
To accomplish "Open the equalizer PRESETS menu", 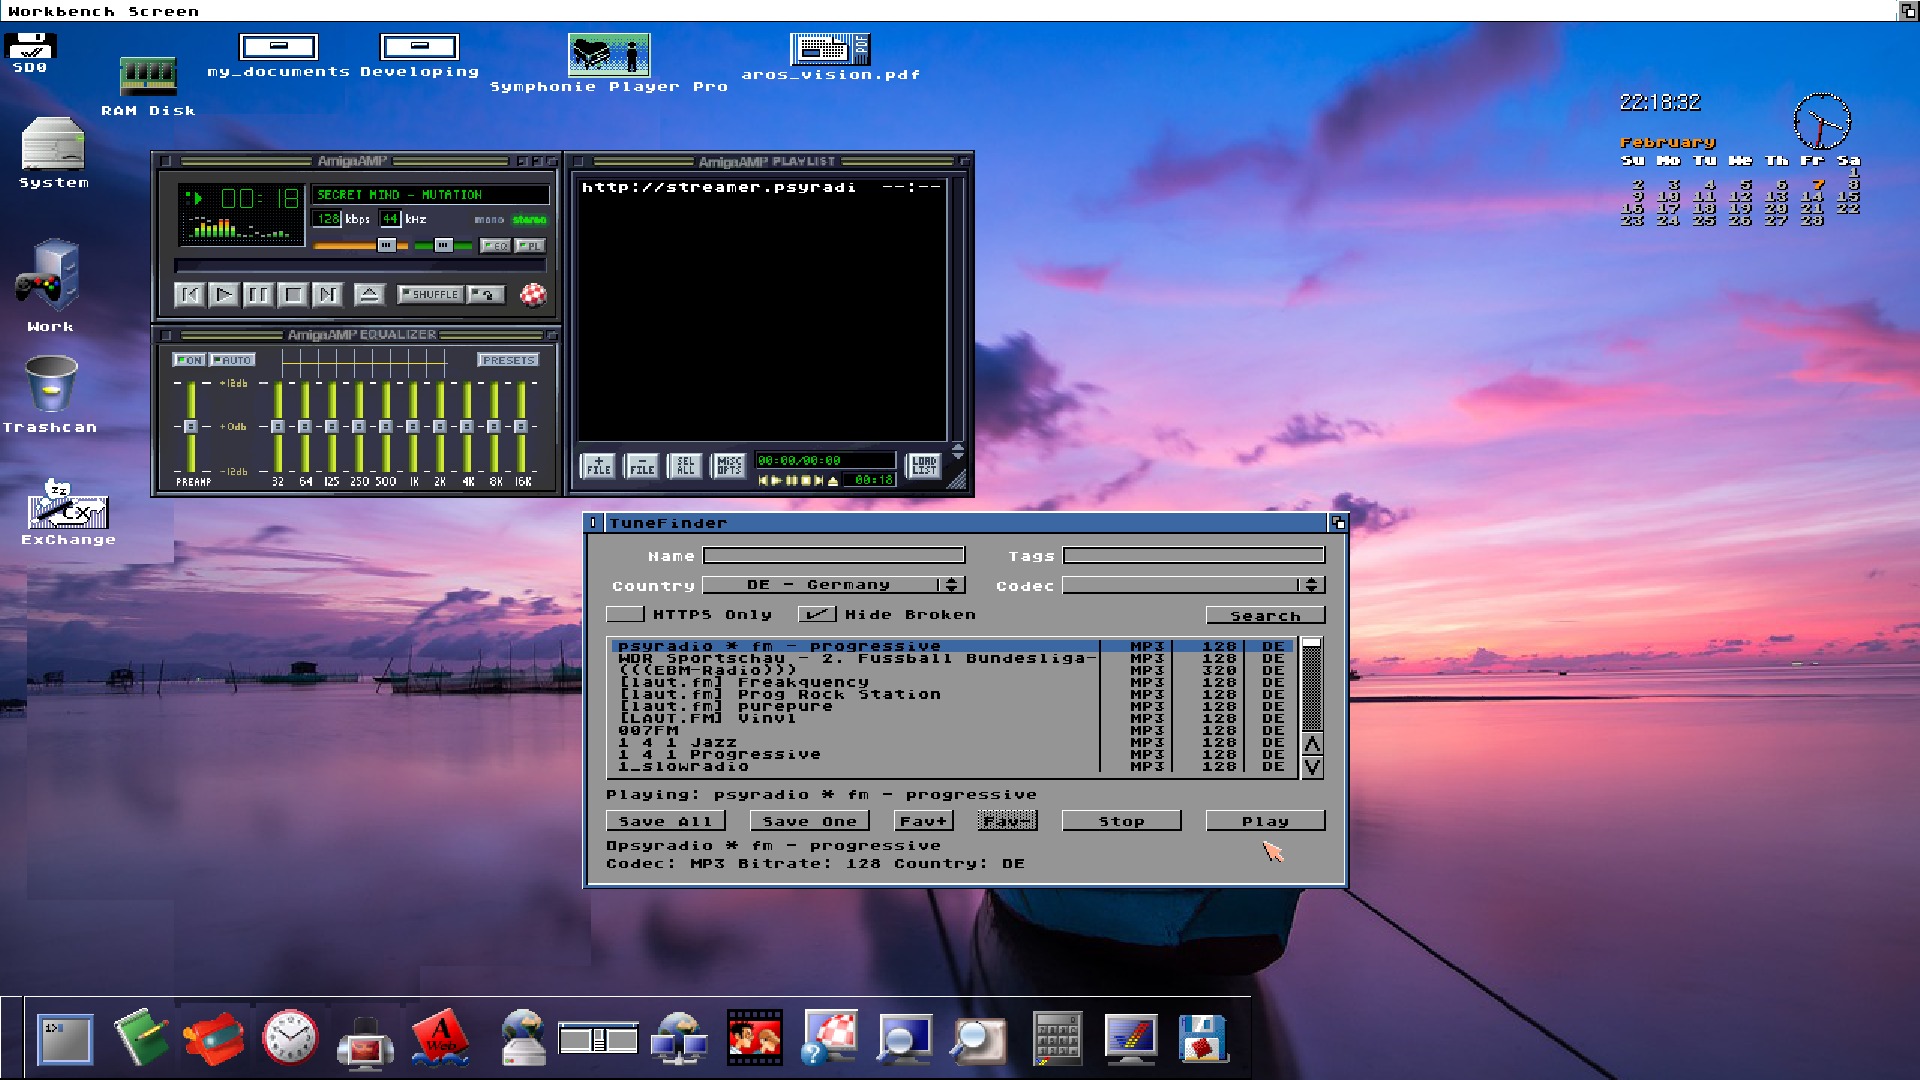I will [508, 360].
